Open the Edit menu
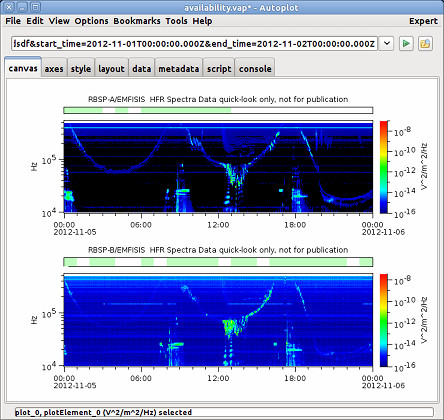Image resolution: width=444 pixels, height=420 pixels. pos(35,21)
